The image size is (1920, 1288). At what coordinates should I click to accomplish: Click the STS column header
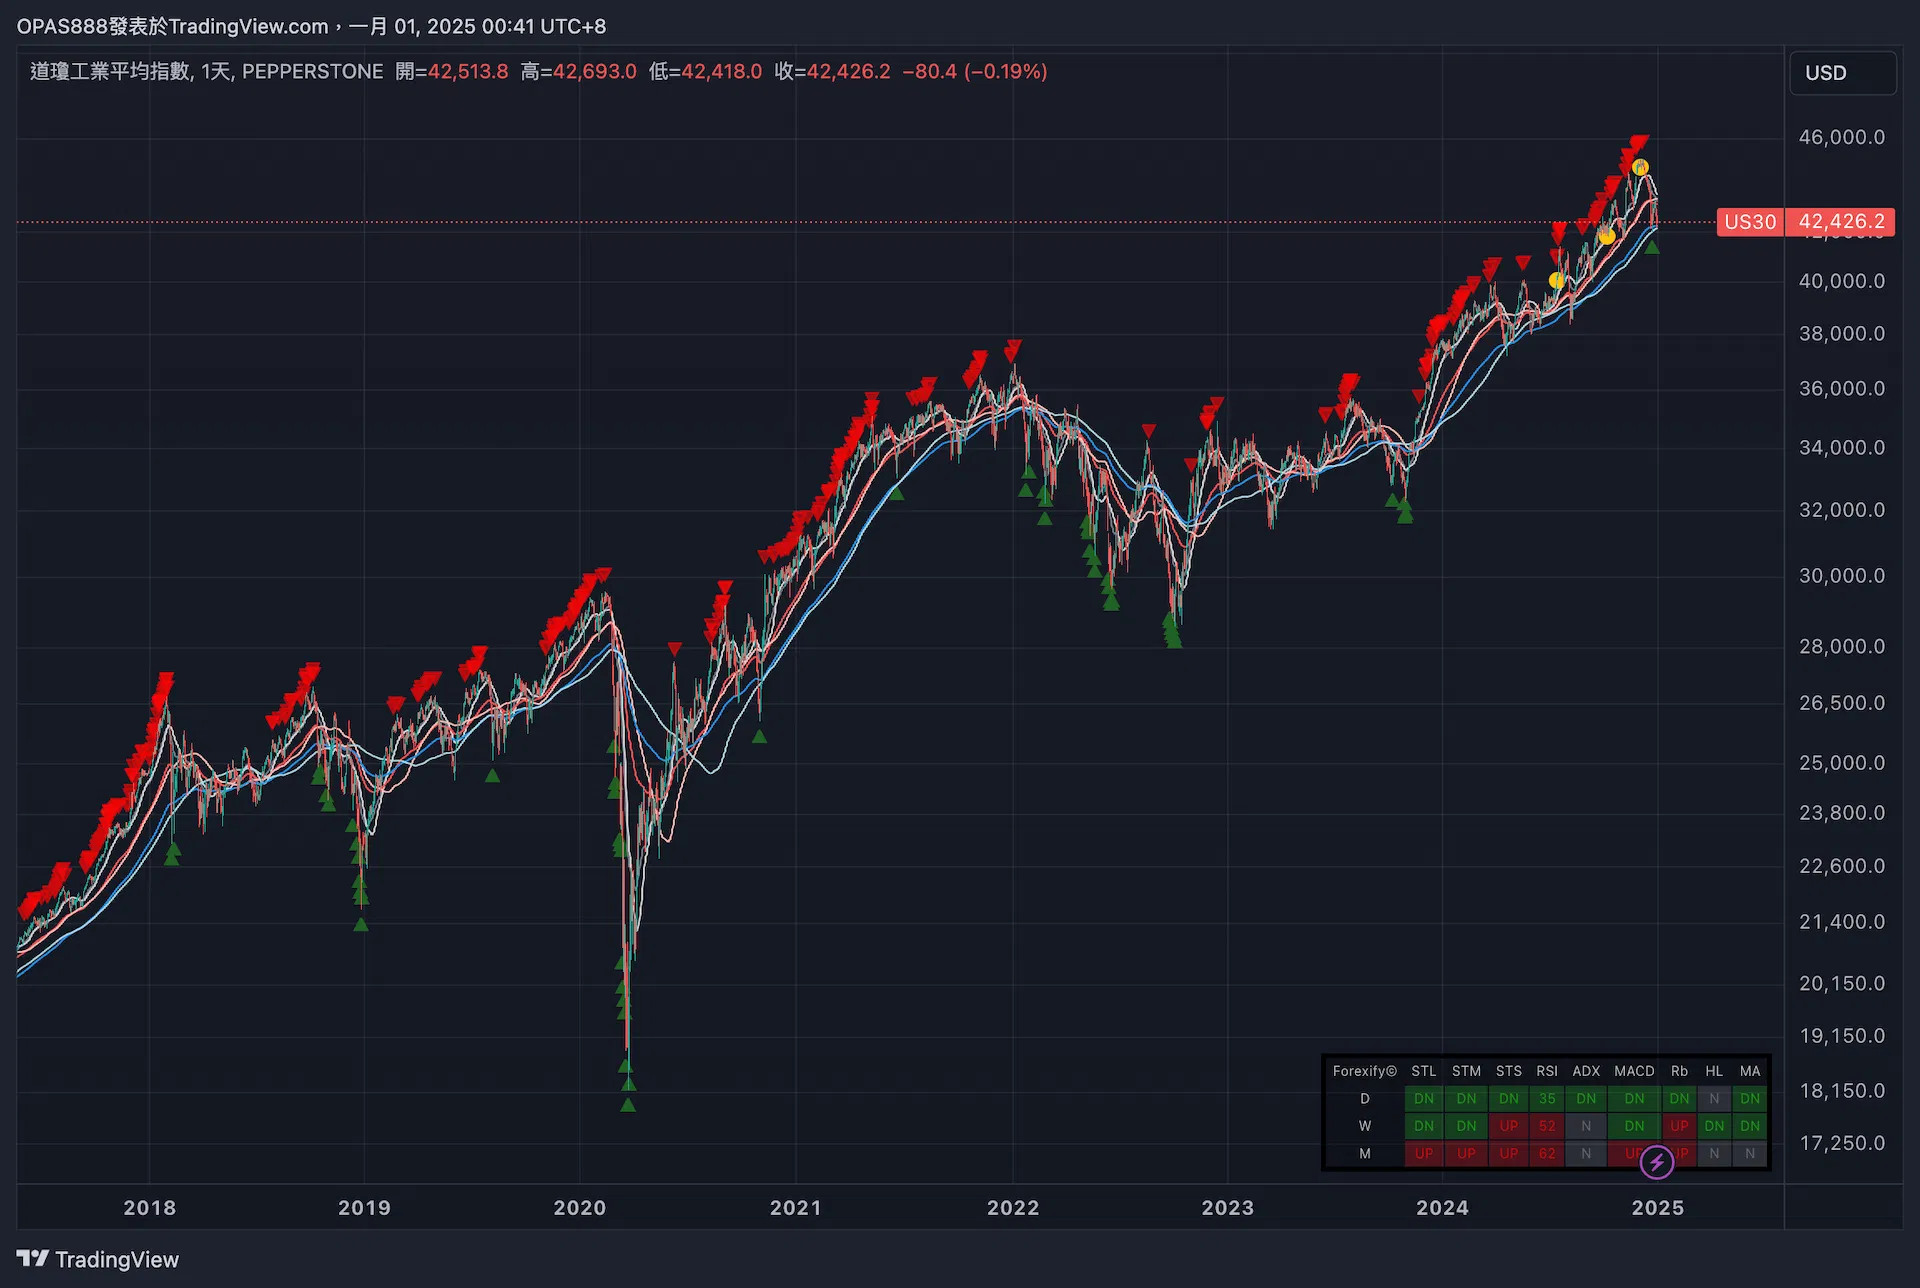pyautogui.click(x=1509, y=1071)
